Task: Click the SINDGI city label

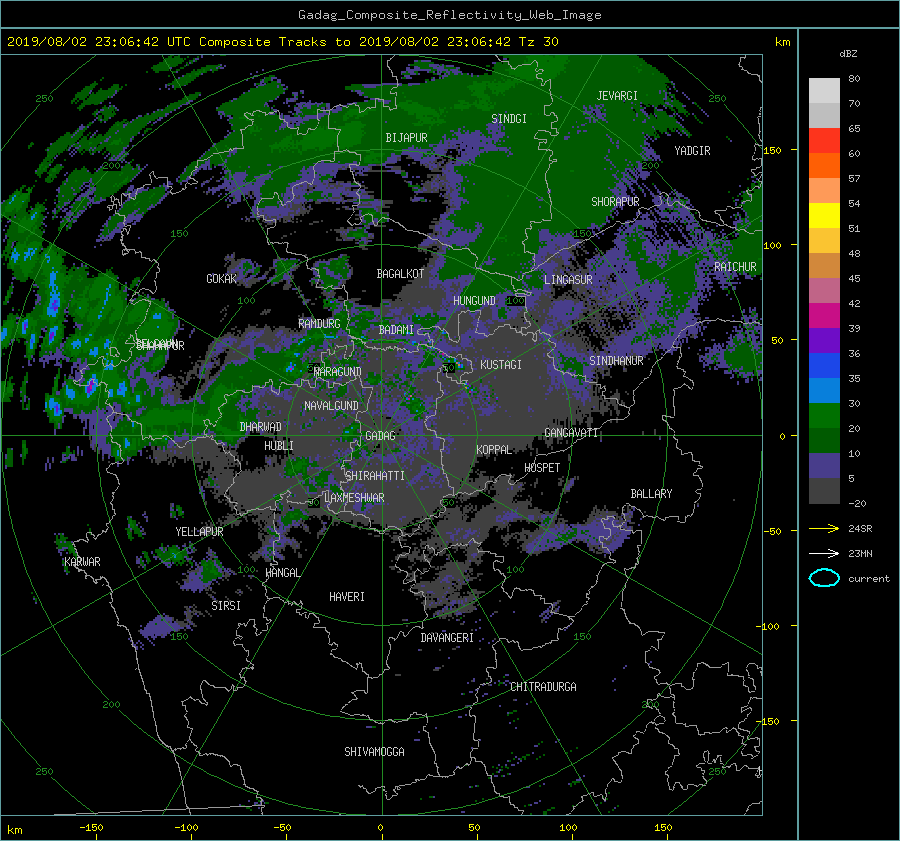Action: [x=509, y=119]
